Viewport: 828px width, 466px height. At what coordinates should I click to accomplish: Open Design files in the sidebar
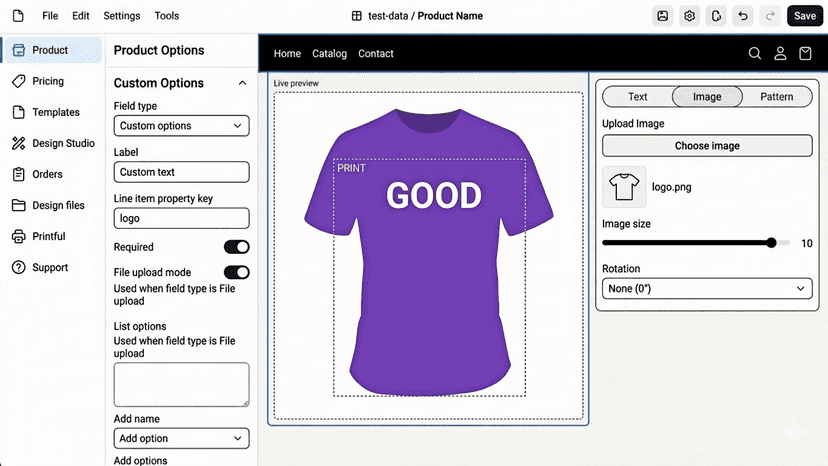(x=58, y=205)
